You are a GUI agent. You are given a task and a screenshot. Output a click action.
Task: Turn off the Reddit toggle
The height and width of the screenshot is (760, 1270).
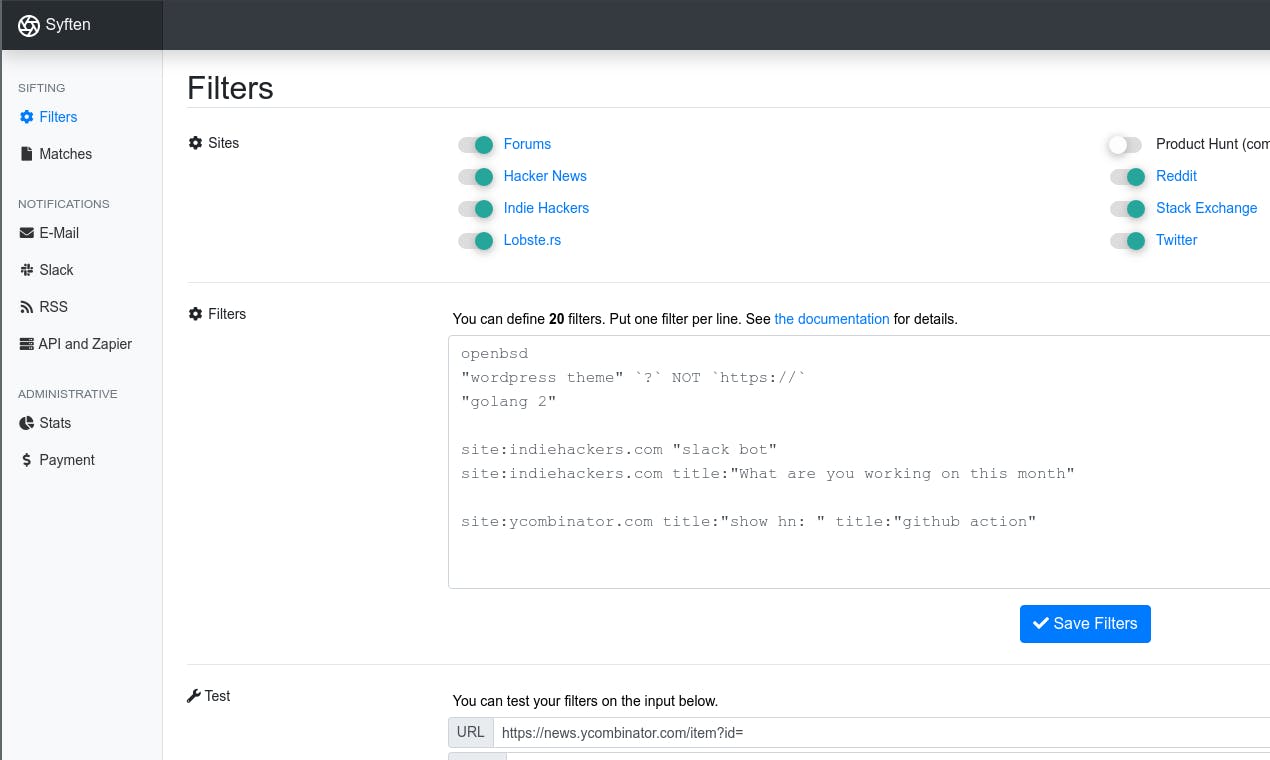(x=1128, y=177)
